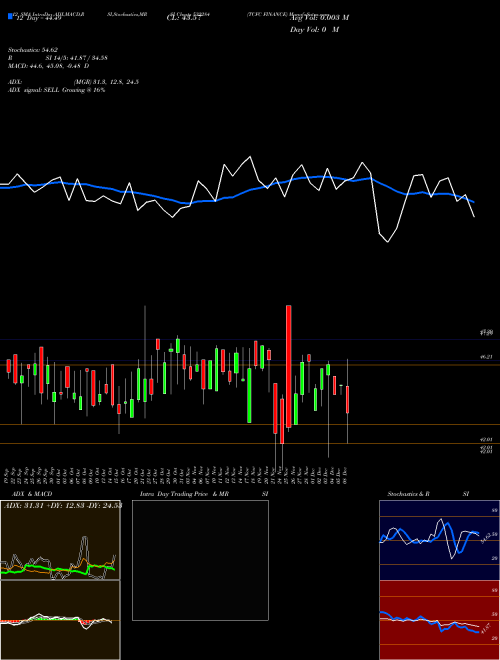Open the ADX indicator chart panel
Image resolution: width=500 pixels, height=660 pixels.
pos(60,540)
